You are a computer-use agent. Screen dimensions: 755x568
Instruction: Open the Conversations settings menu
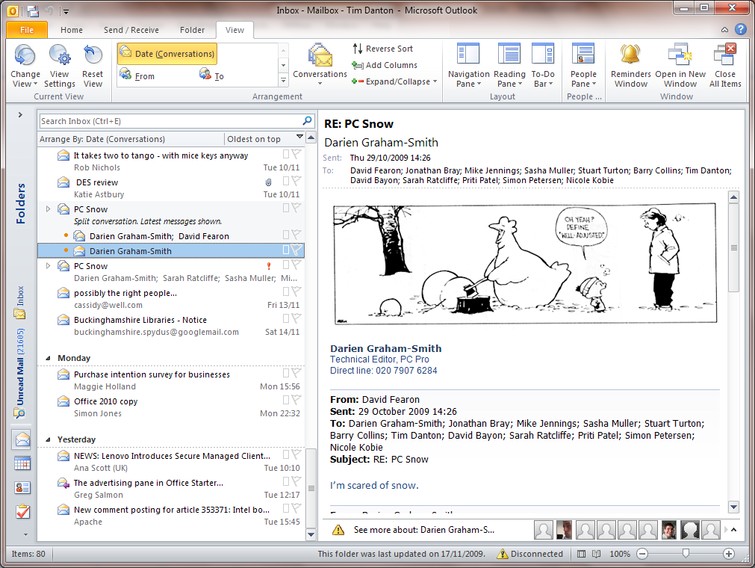click(x=320, y=66)
